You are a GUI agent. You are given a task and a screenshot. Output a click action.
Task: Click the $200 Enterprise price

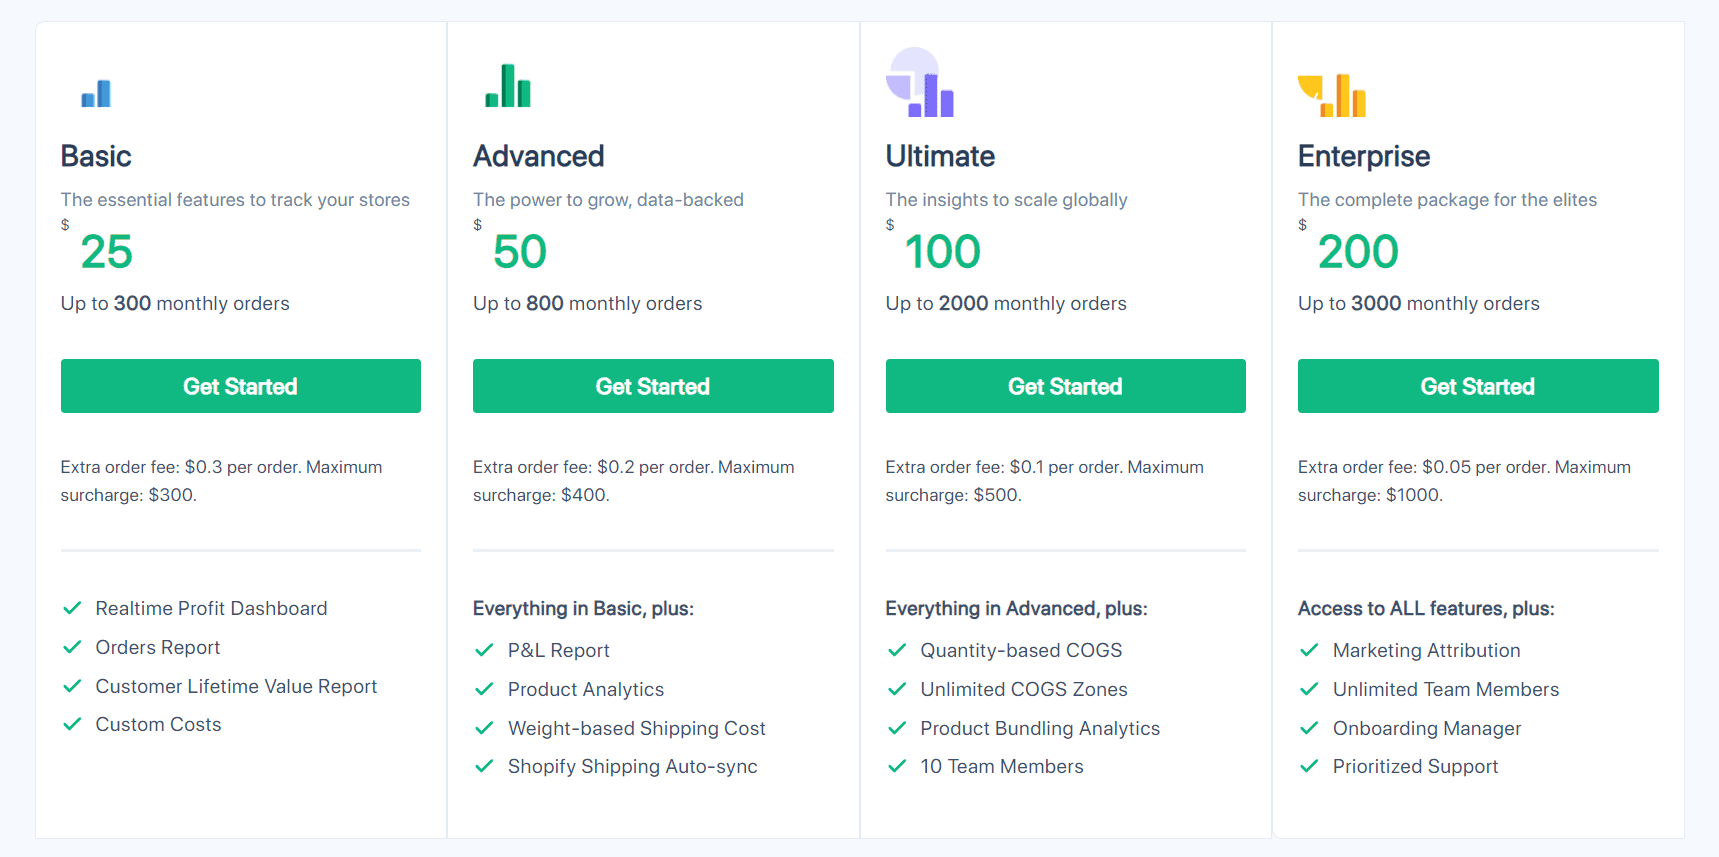tap(1358, 251)
